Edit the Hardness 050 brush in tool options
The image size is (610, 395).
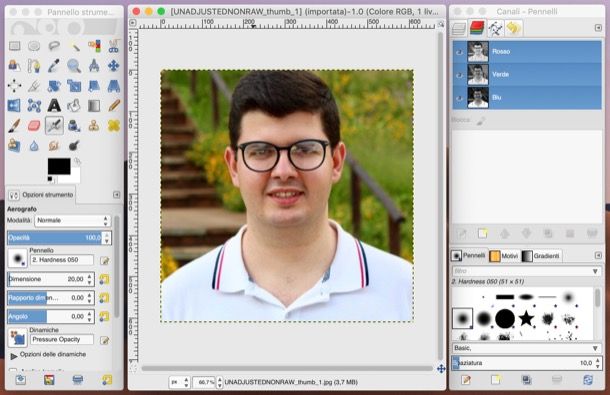104,260
